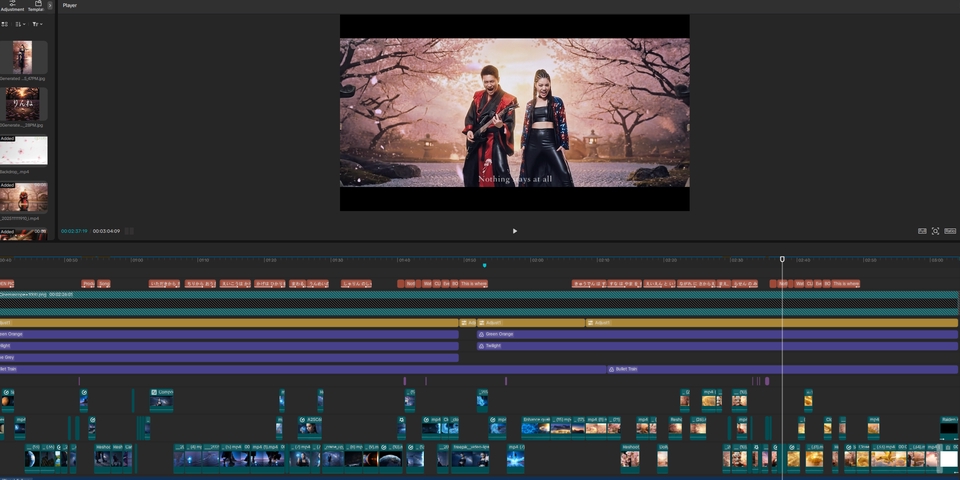Click the playhead handle on the ruler
Screen dimensions: 960x480
pyautogui.click(x=782, y=259)
